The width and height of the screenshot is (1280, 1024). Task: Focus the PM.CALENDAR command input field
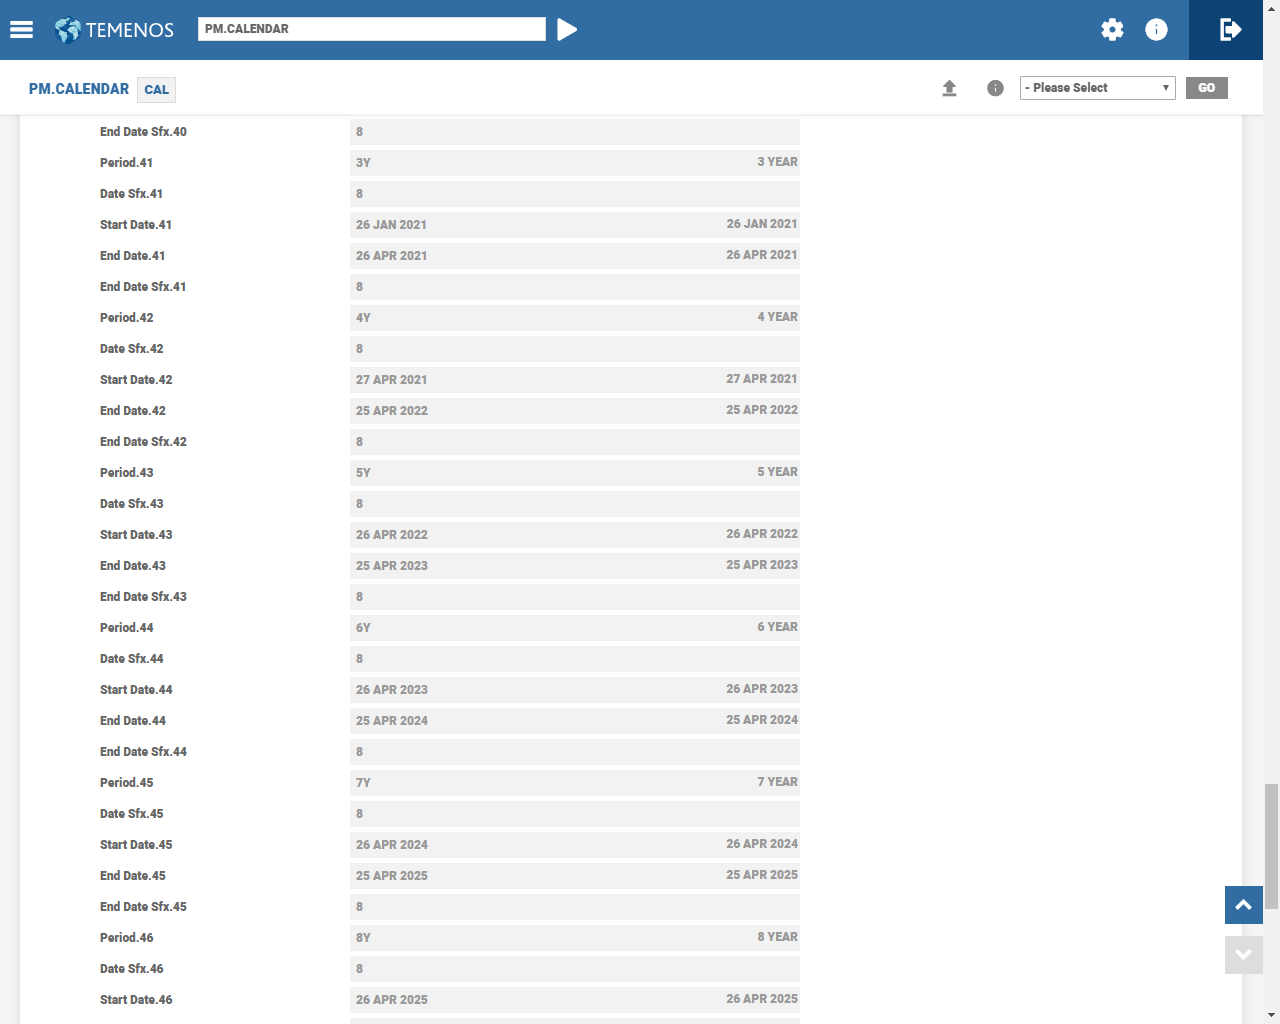coord(371,29)
